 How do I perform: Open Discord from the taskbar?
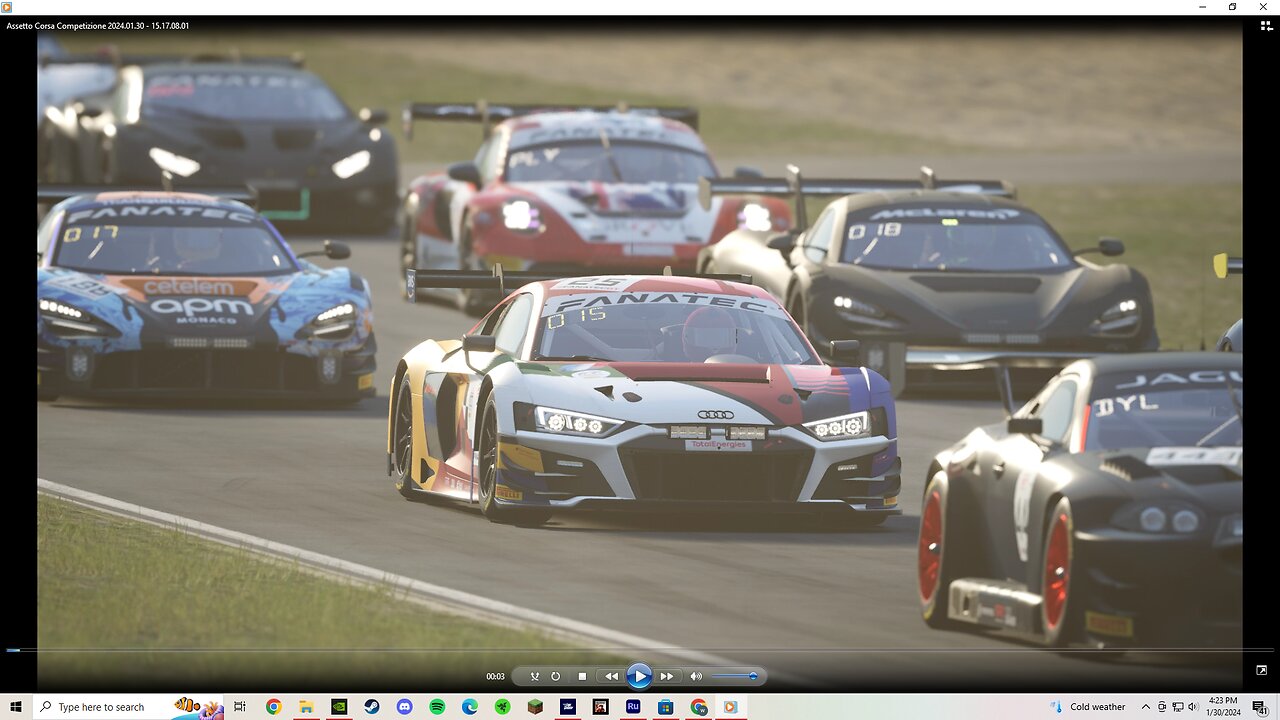(x=404, y=707)
